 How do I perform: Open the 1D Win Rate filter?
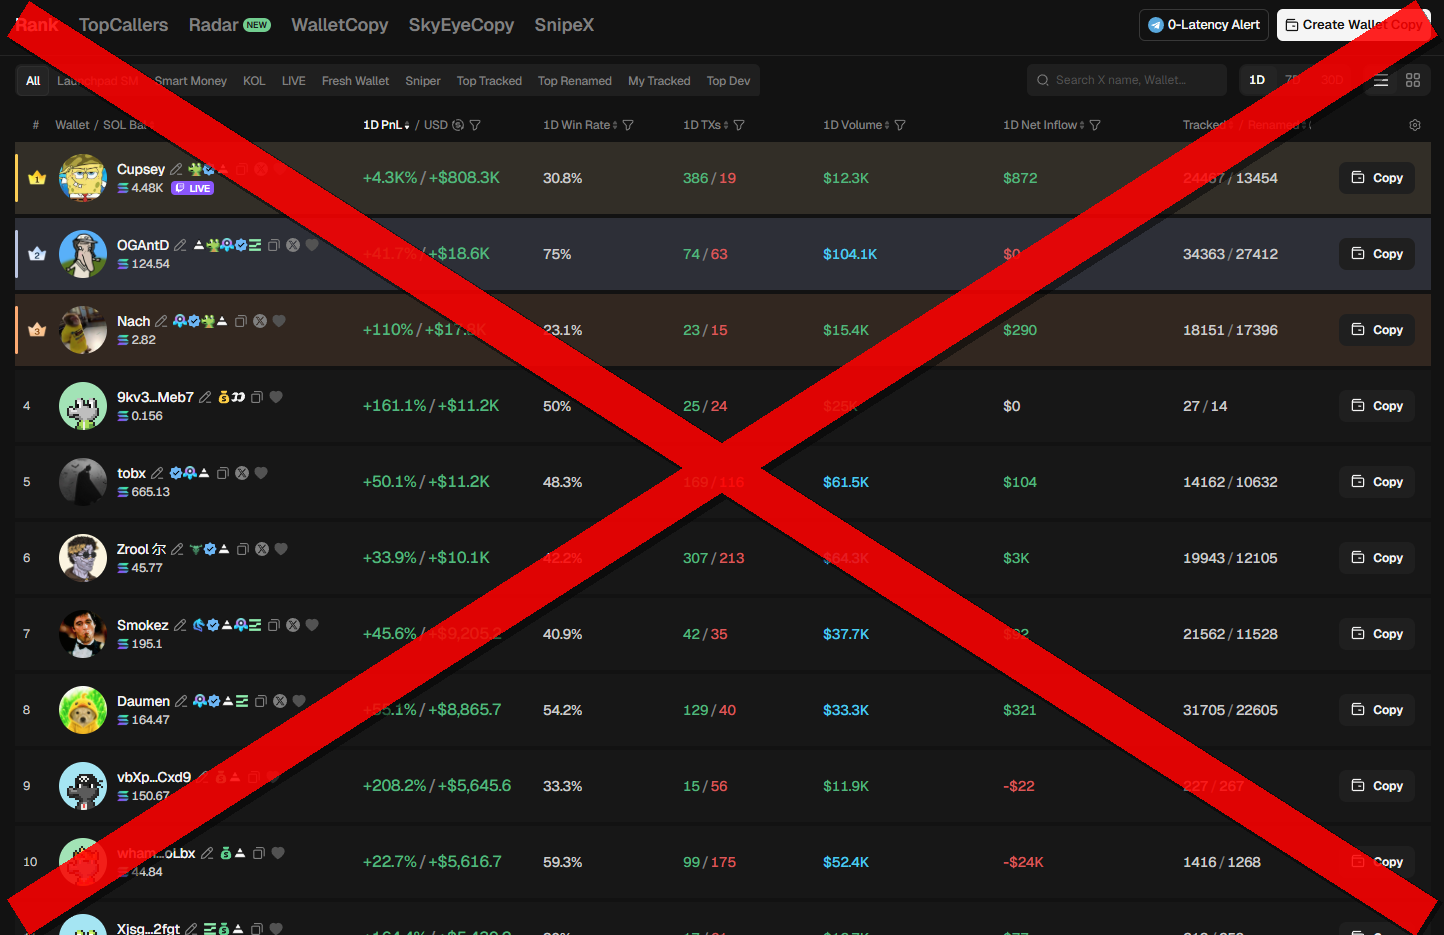(628, 125)
